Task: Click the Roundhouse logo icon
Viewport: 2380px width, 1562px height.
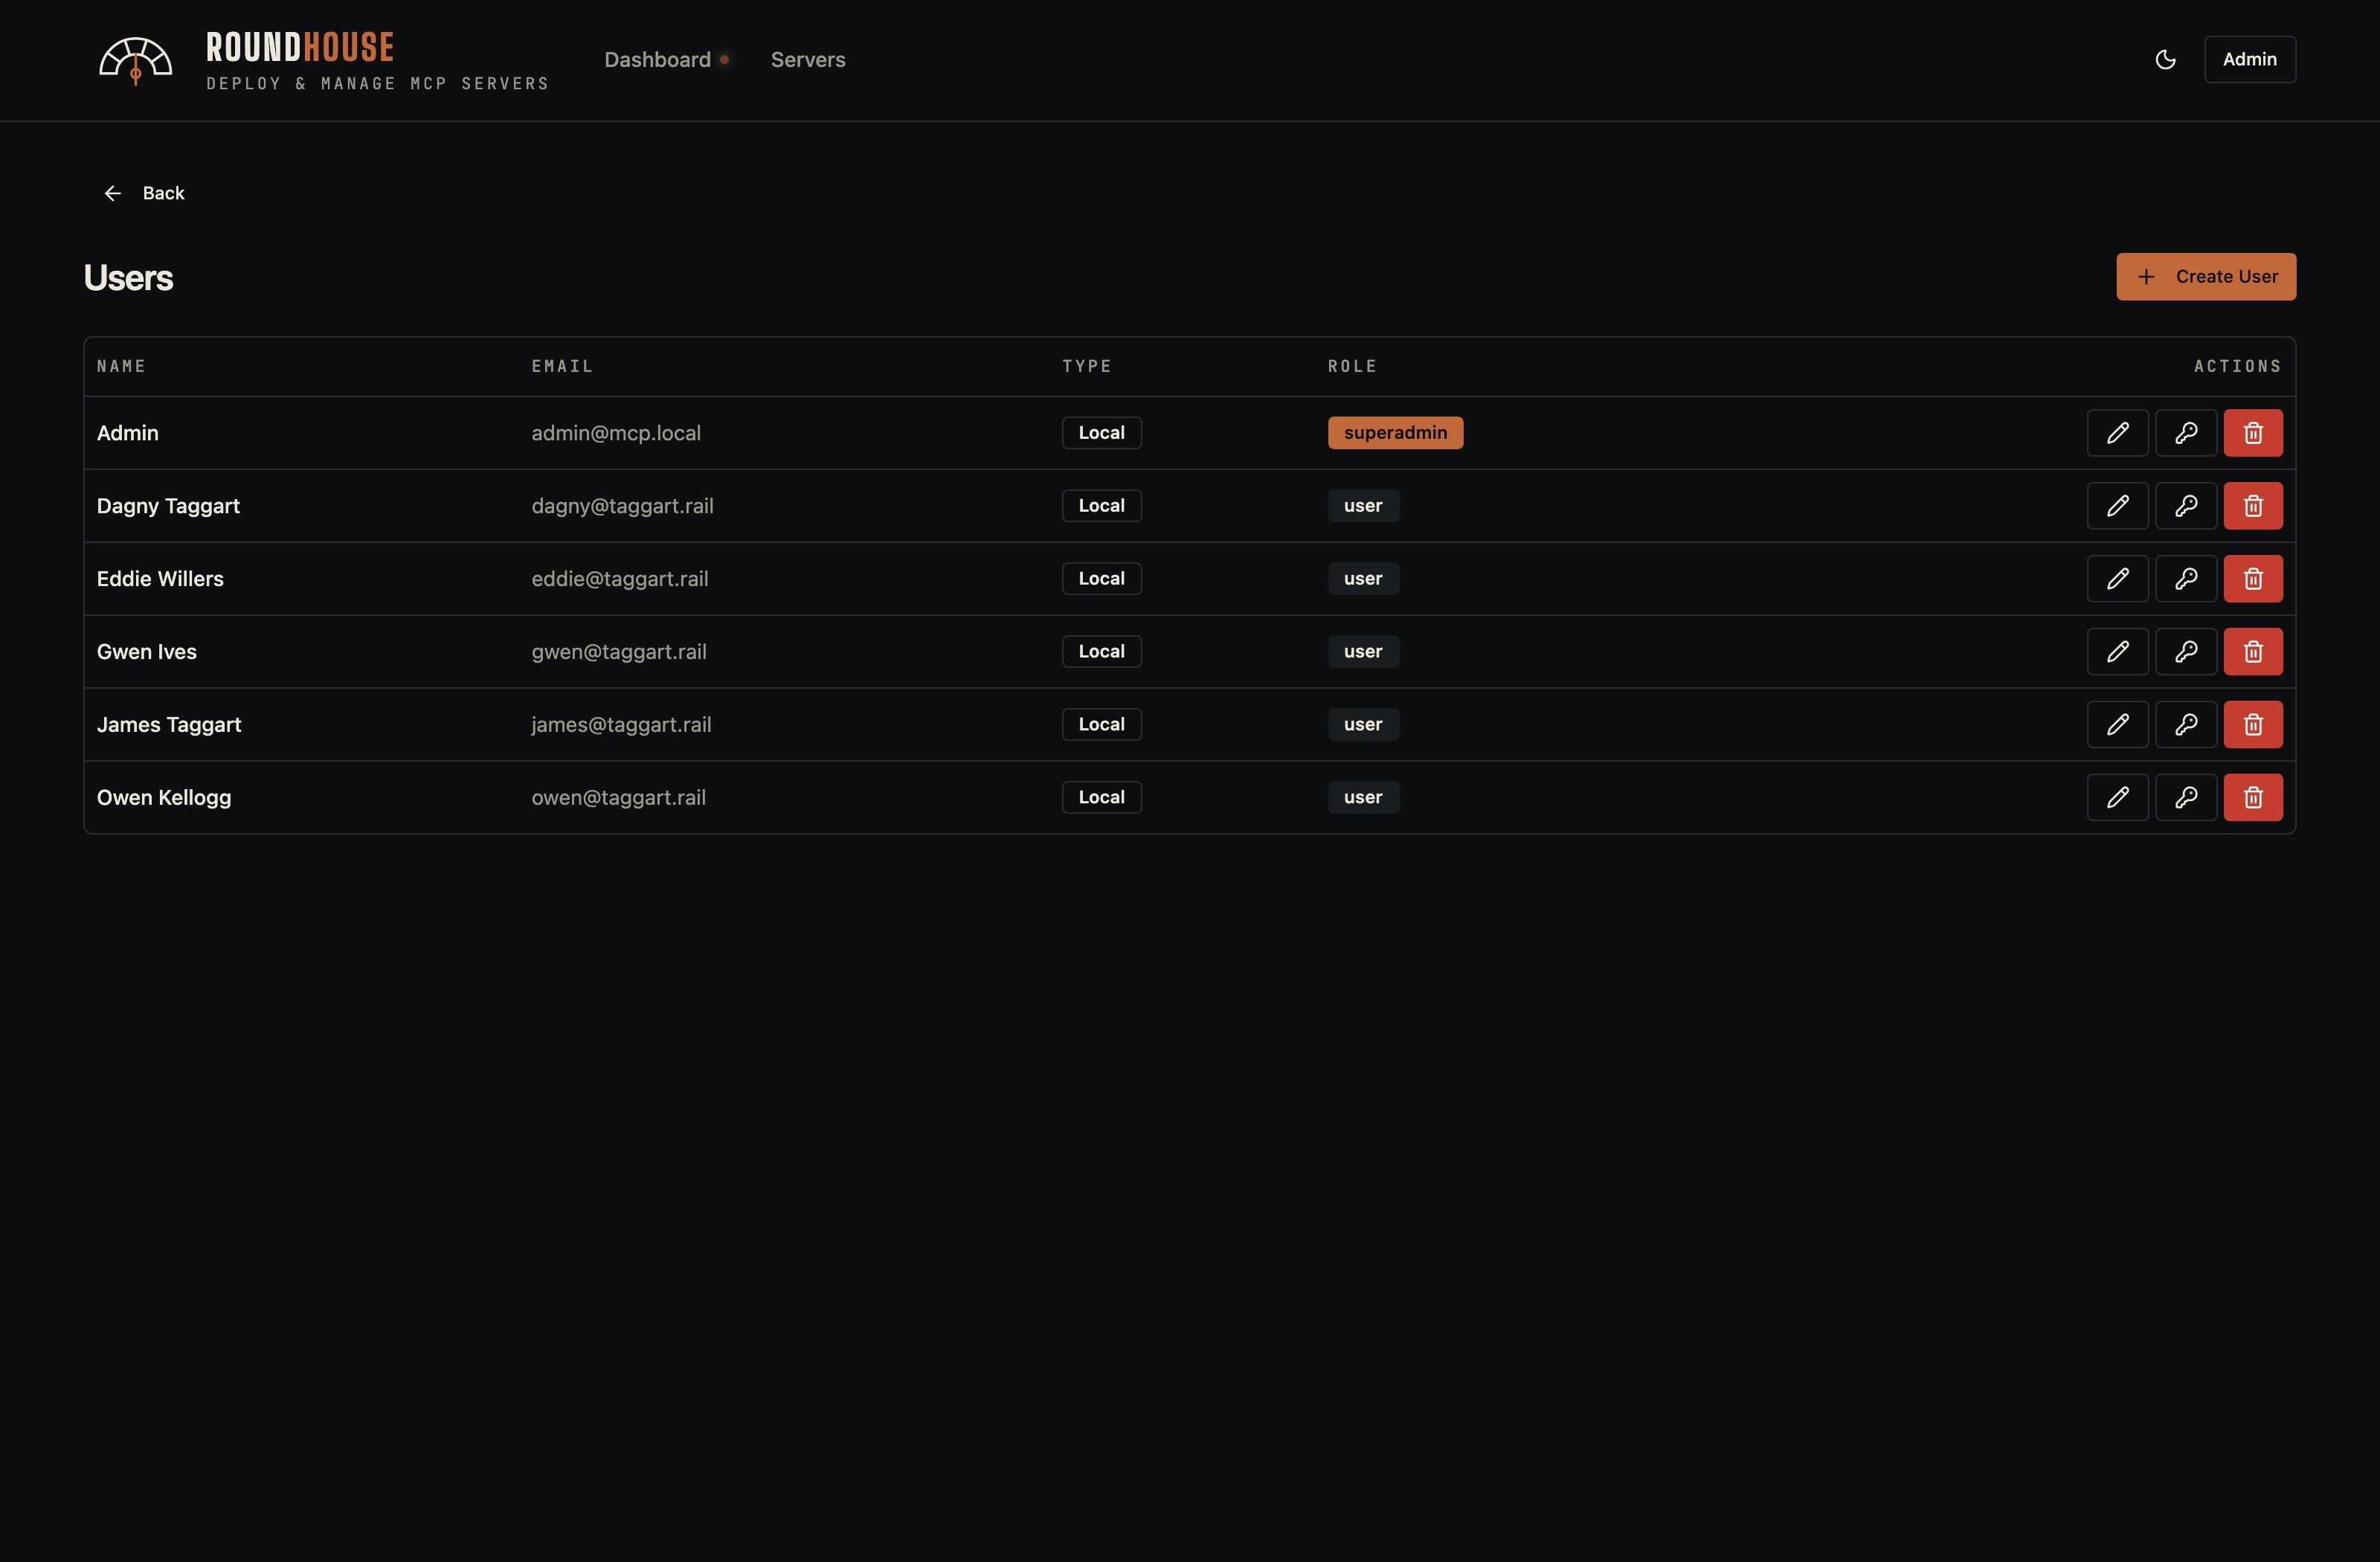Action: pos(135,61)
